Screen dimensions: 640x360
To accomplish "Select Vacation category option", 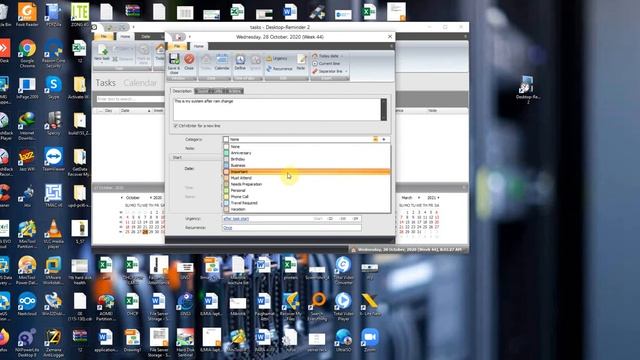I will [x=307, y=209].
